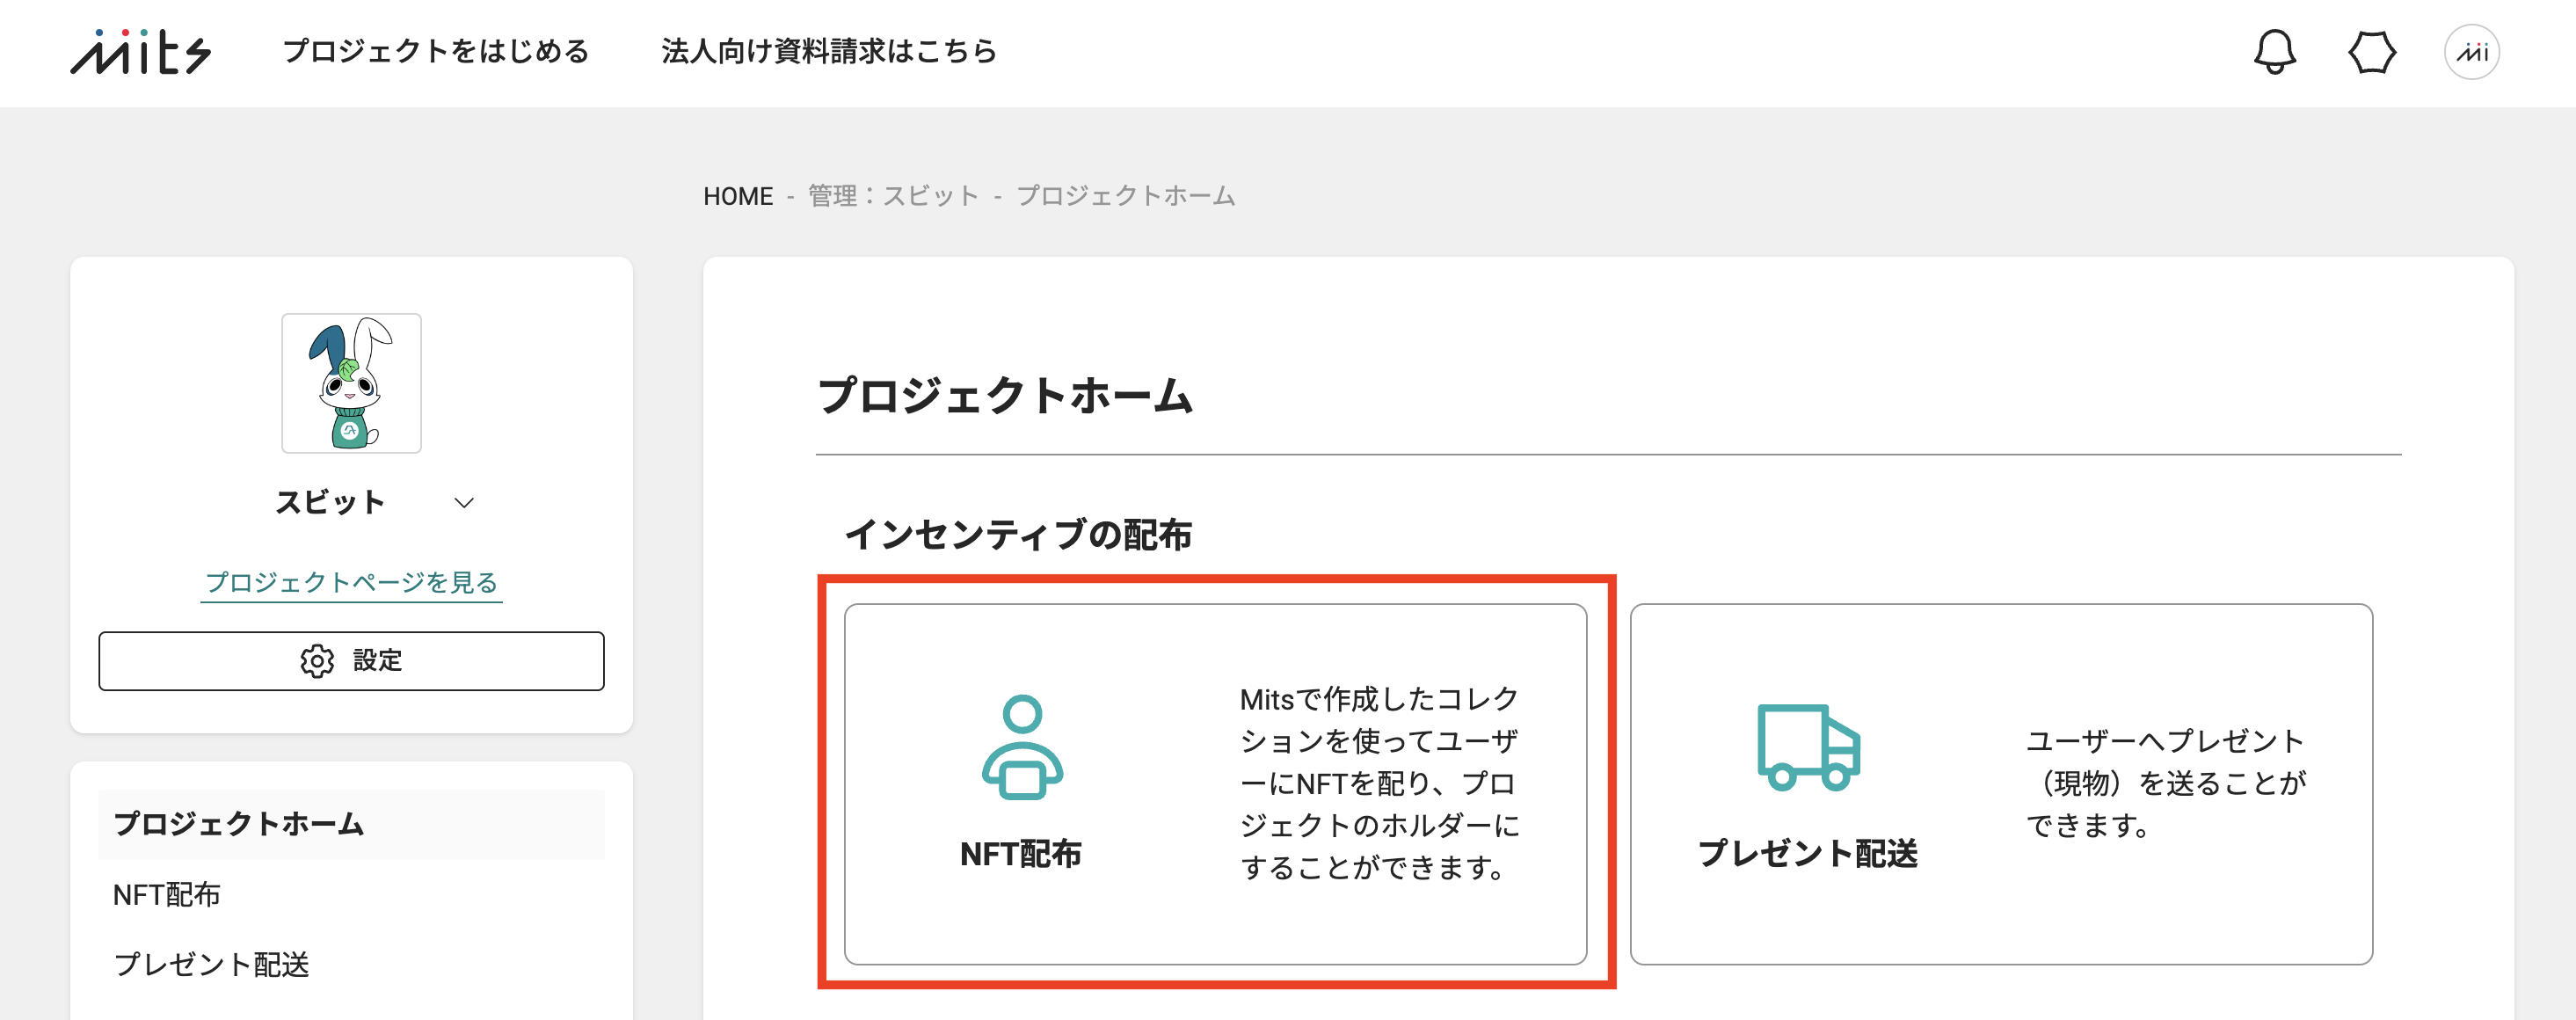This screenshot has width=2576, height=1020.
Task: Open 法人向け資料請求はこちら in top navigation
Action: pos(829,51)
